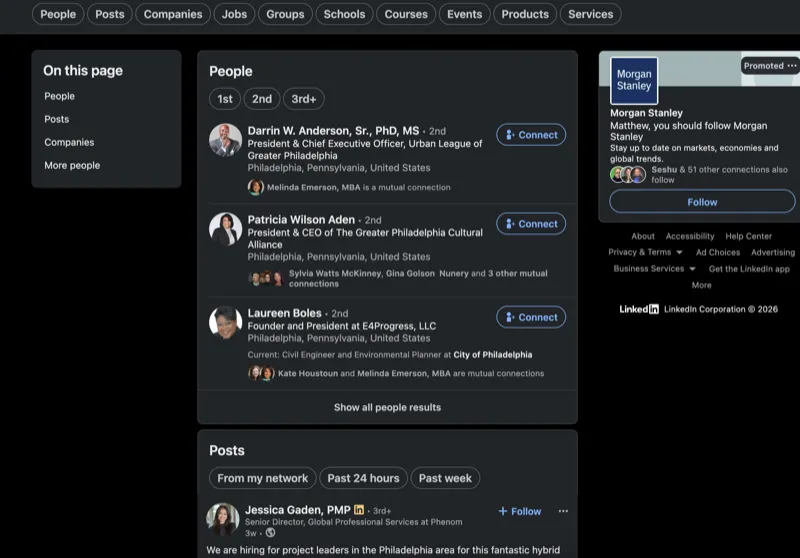Toggle the From my network posts filter

coord(262,478)
